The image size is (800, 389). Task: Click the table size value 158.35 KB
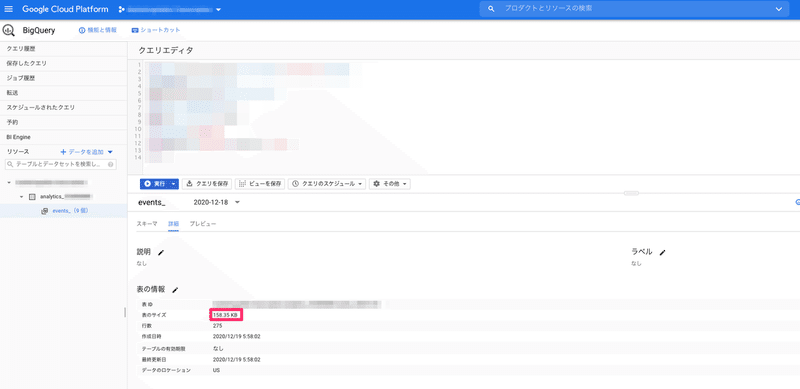tap(225, 315)
